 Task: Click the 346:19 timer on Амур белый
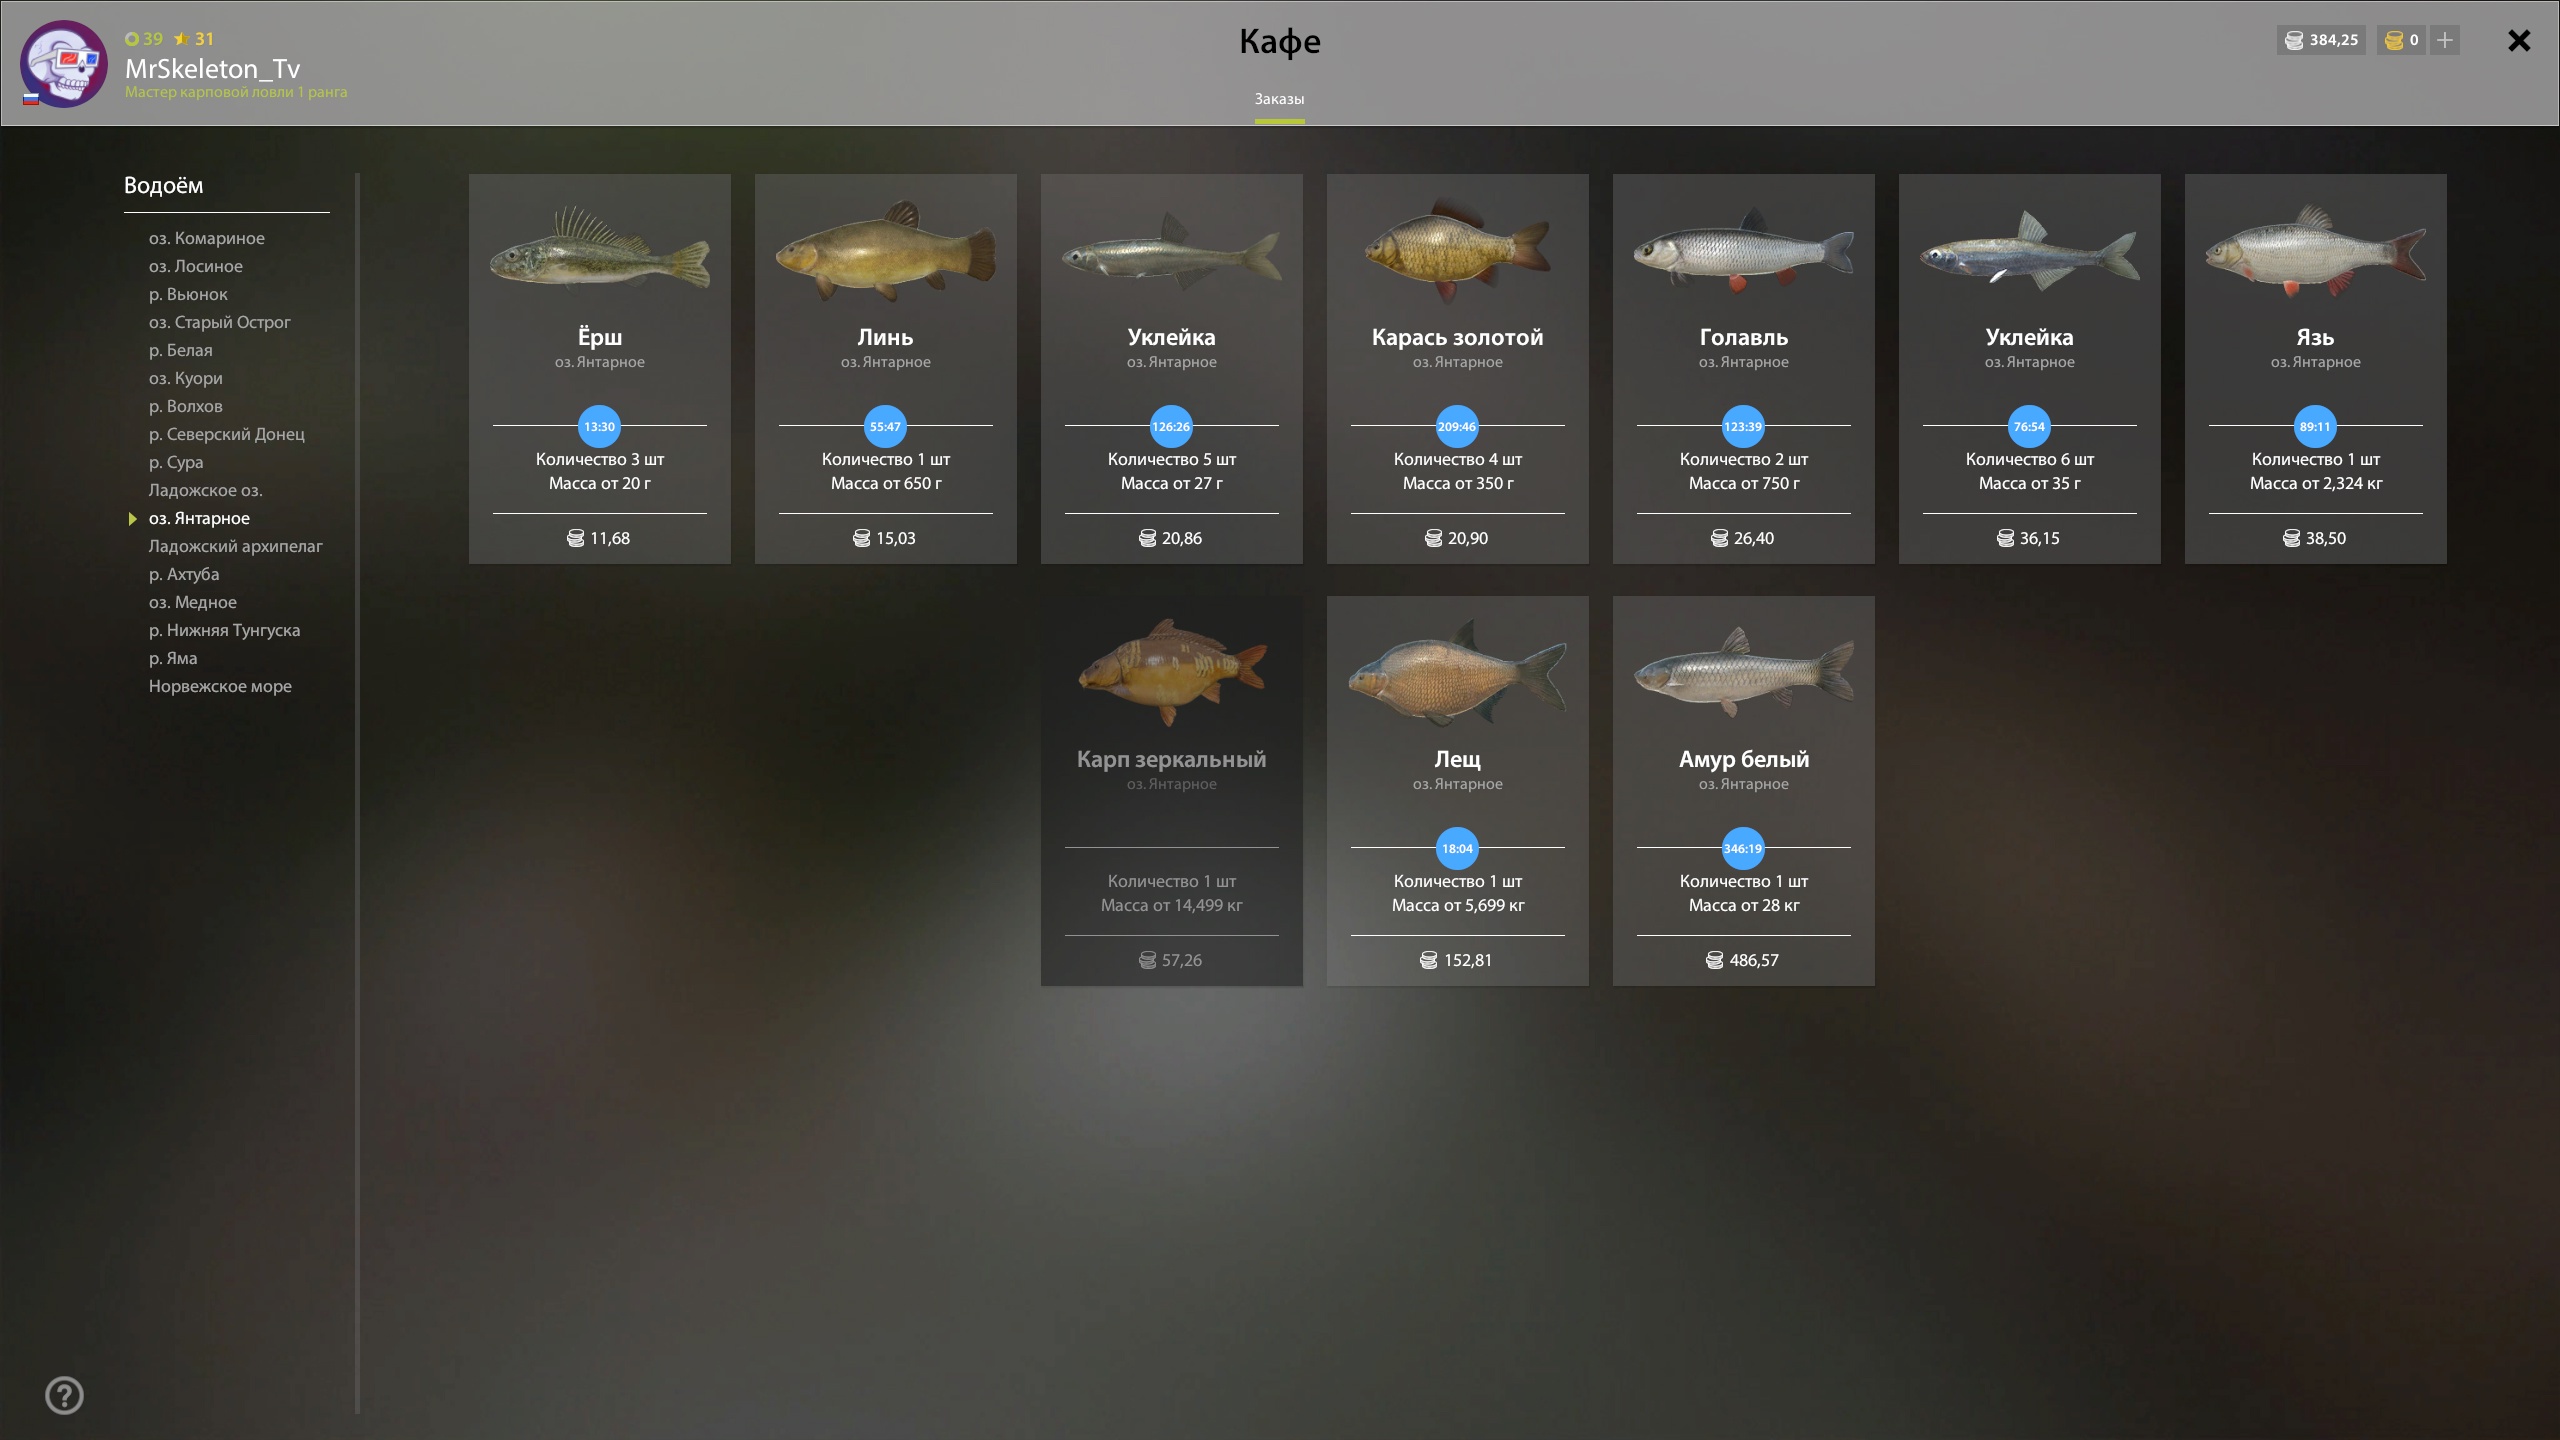(x=1743, y=848)
